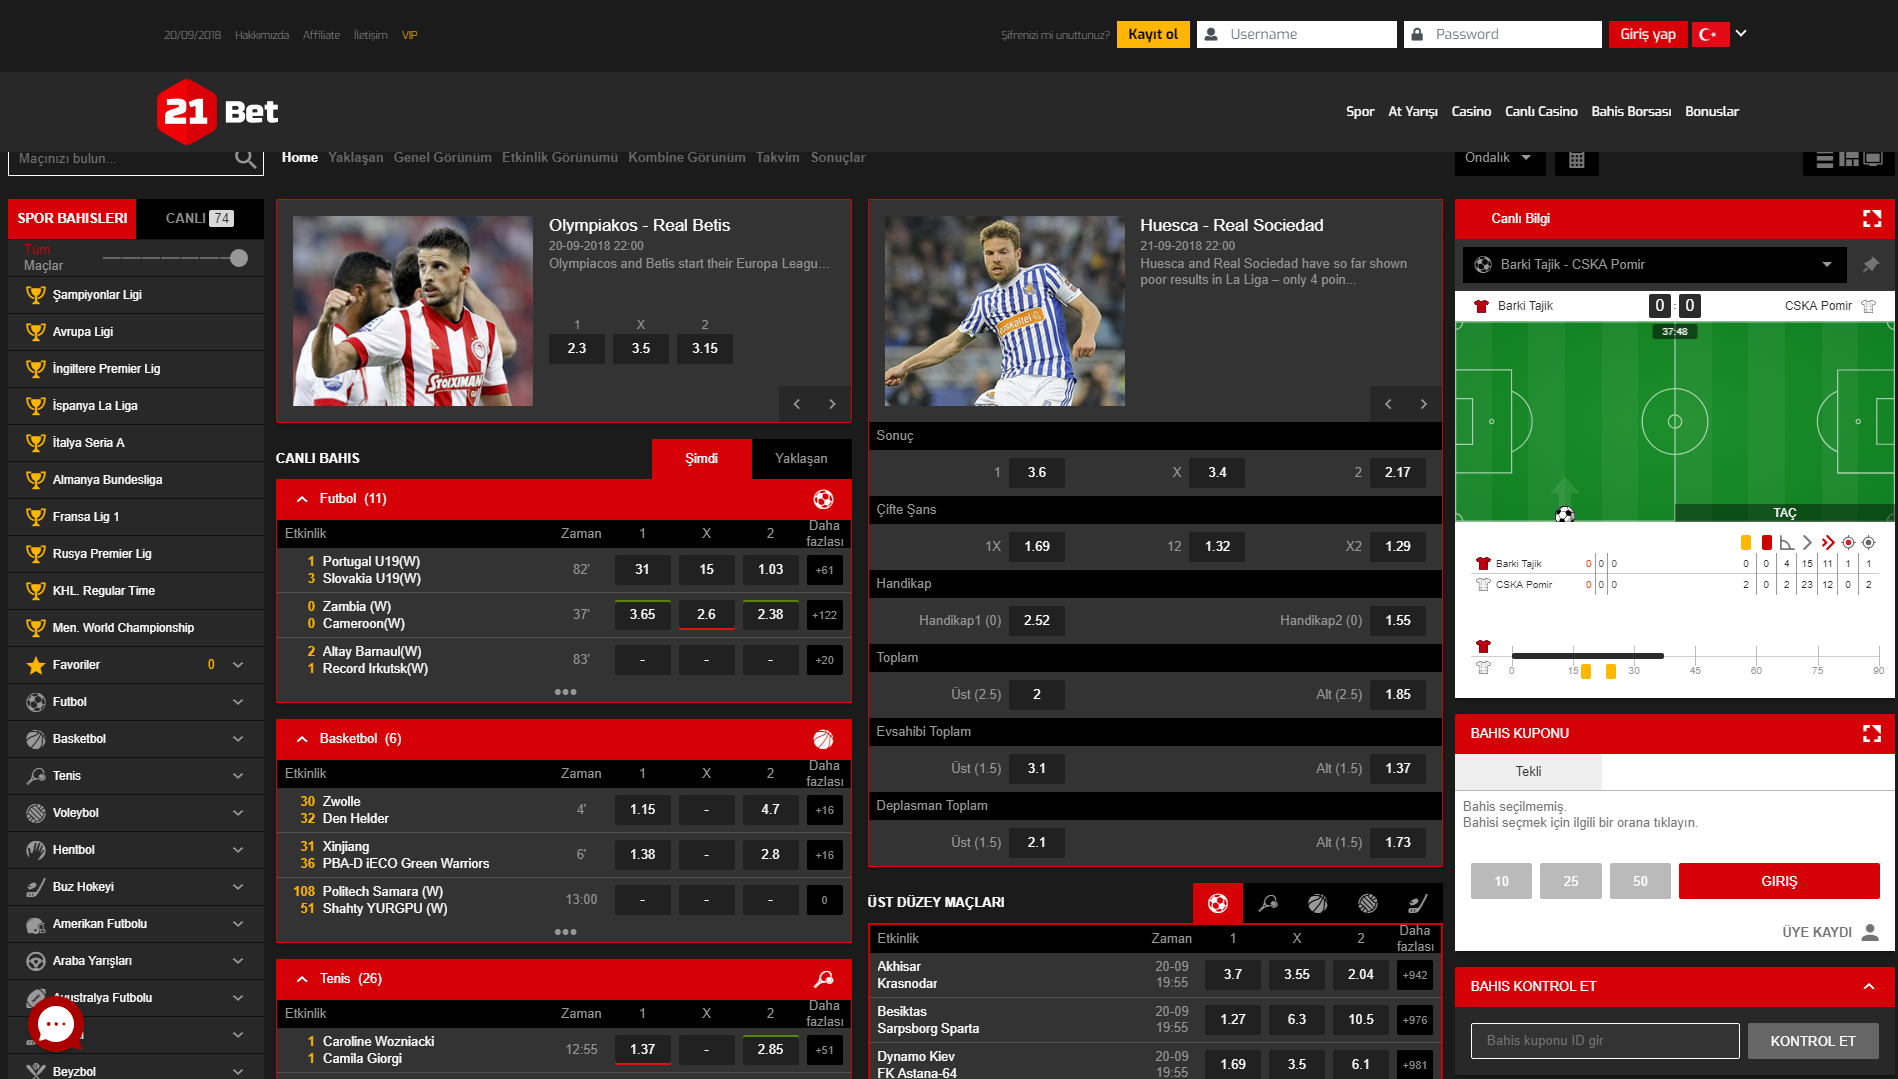Select basketball icon in Üst Düzey Maçları
The width and height of the screenshot is (1898, 1079).
pyautogui.click(x=1318, y=903)
